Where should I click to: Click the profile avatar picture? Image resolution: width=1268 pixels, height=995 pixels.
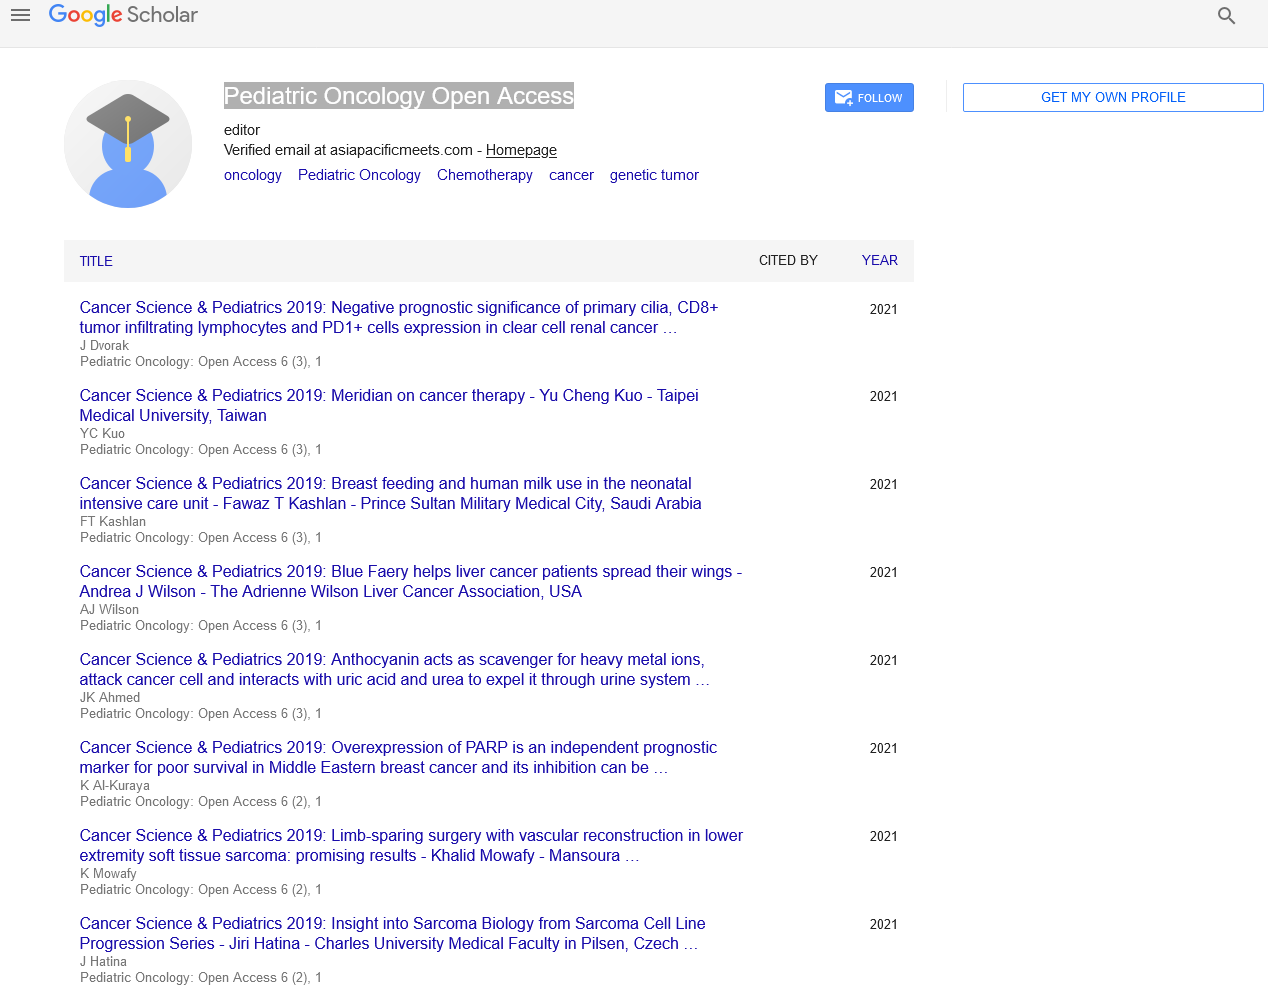tap(128, 144)
